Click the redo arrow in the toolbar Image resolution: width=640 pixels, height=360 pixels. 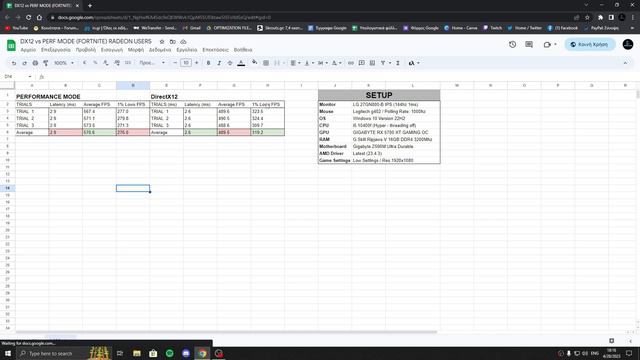(24, 63)
